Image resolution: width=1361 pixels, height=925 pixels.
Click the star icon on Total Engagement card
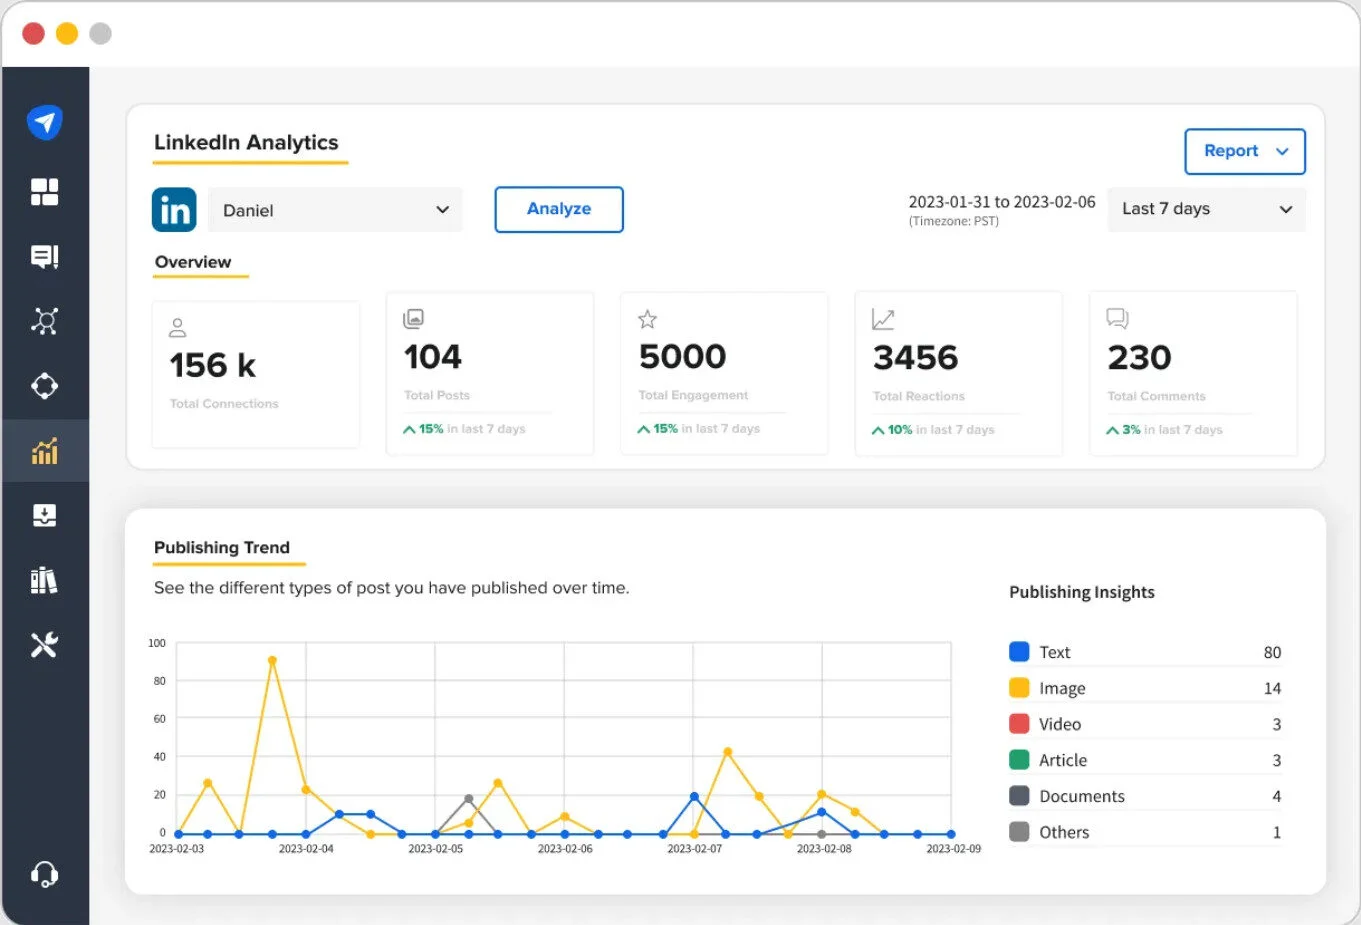[x=648, y=319]
